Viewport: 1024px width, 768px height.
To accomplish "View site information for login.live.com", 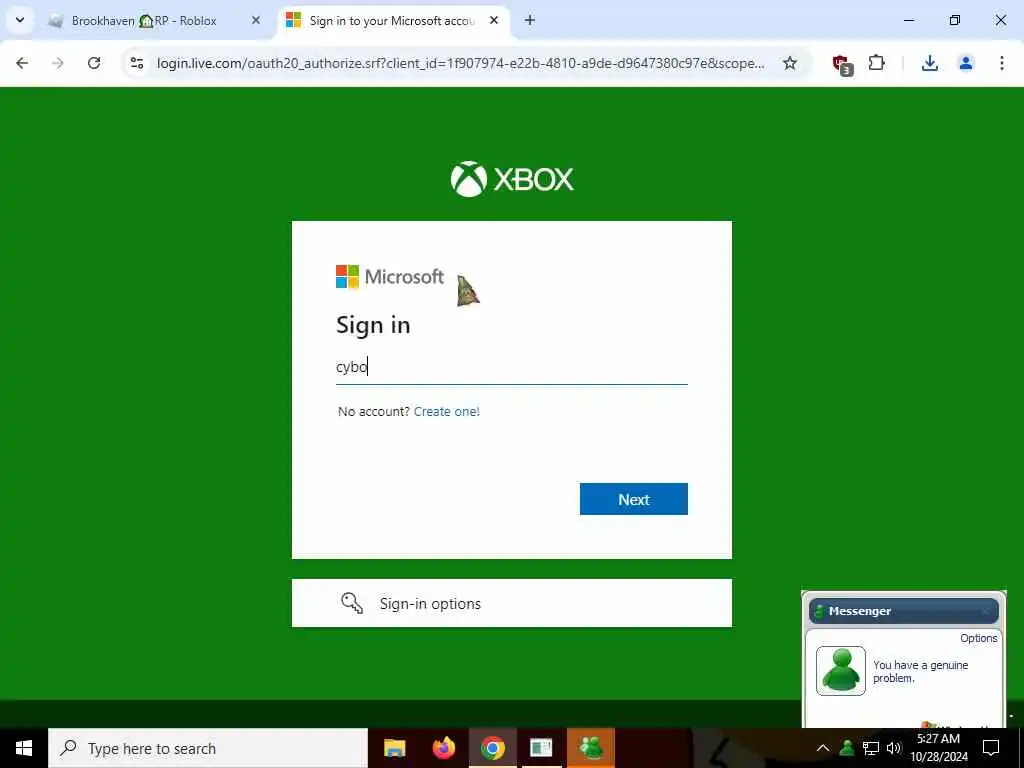I will [x=136, y=63].
